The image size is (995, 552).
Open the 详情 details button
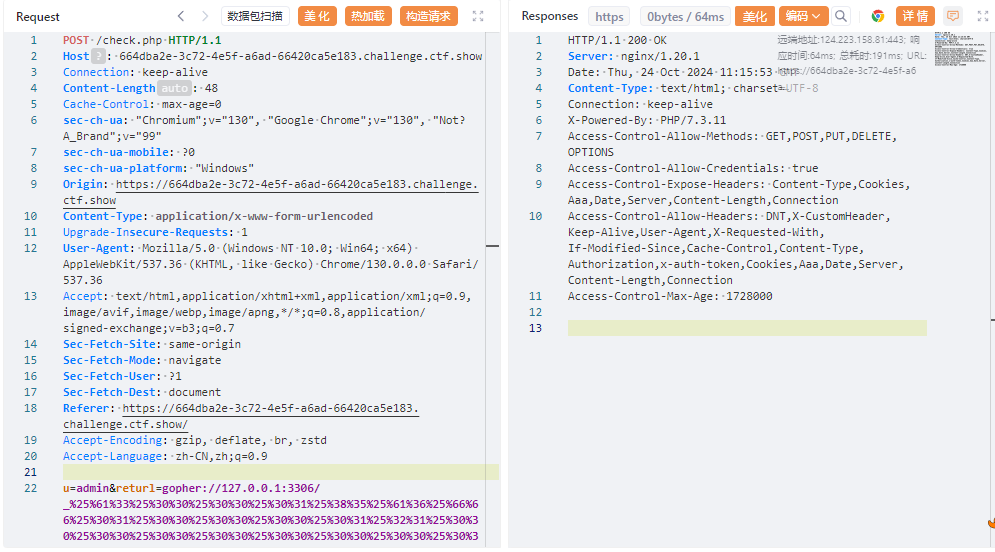point(915,16)
